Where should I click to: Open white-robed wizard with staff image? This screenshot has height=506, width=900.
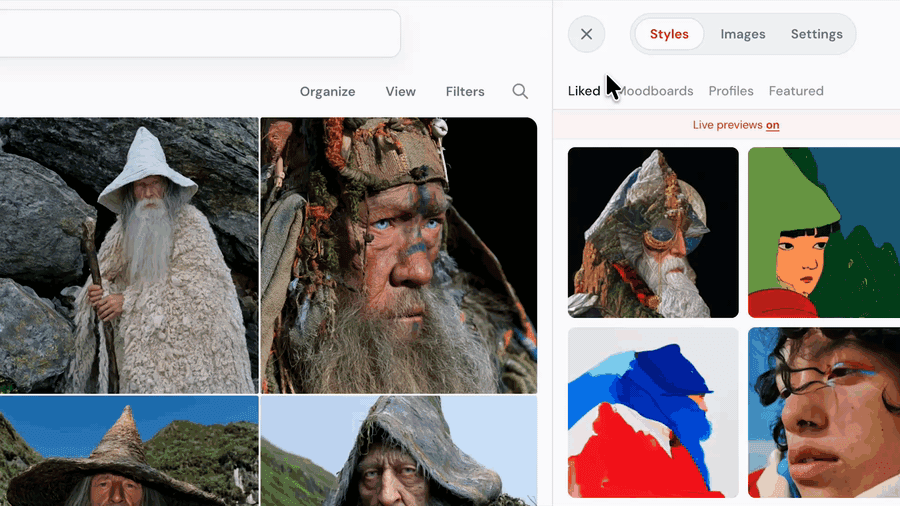pos(129,255)
